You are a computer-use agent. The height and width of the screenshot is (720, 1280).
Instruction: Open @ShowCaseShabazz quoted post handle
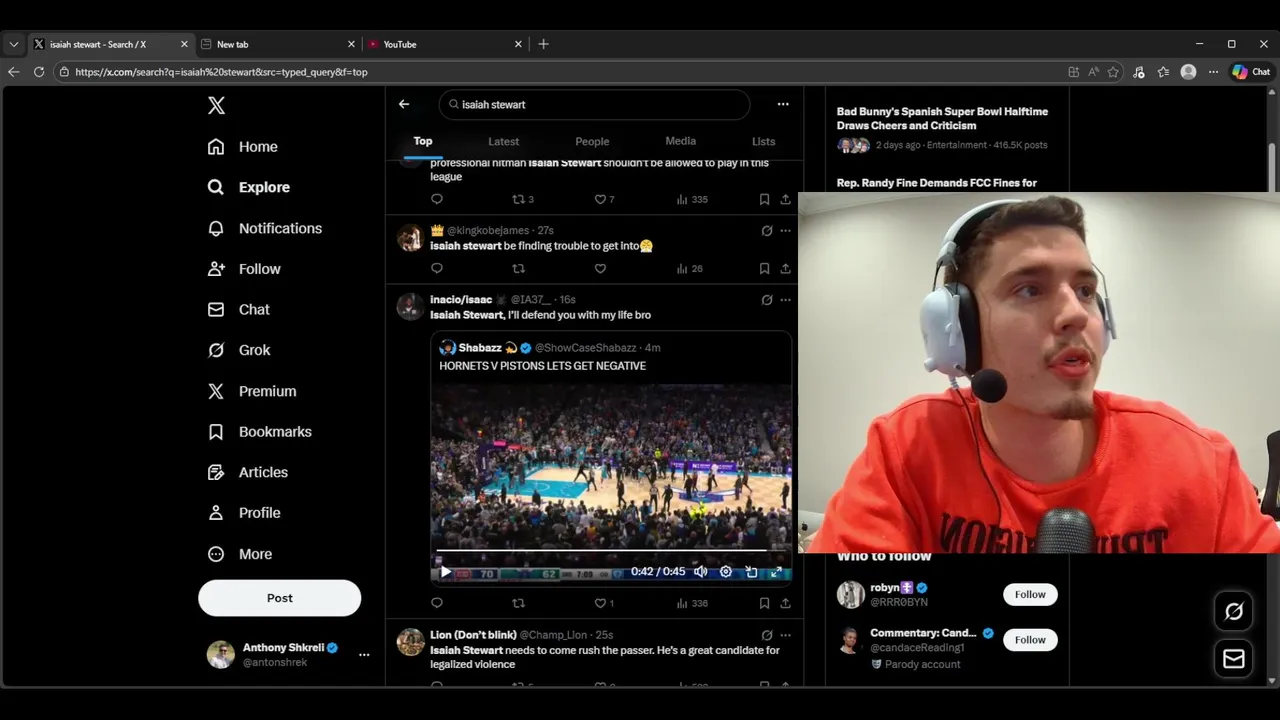point(585,348)
